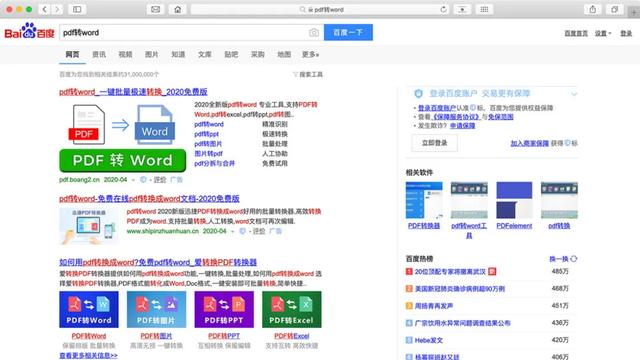Image resolution: width=640 pixels, height=360 pixels.
Task: Open the PDF转图片 tile image
Action: (156, 309)
